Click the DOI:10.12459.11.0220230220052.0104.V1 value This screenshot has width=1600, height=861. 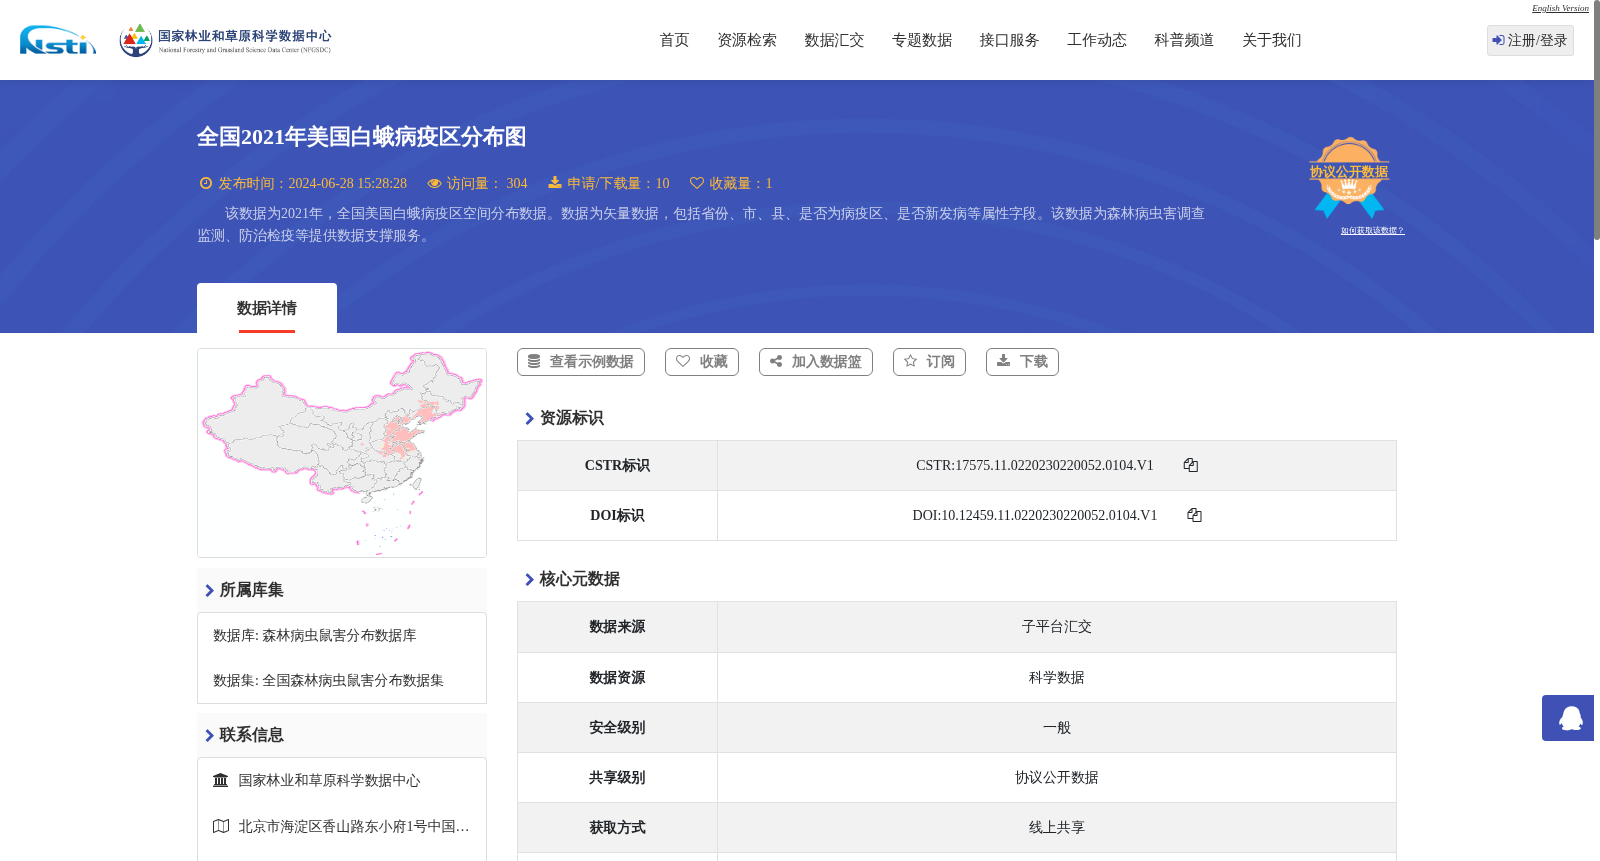1035,515
